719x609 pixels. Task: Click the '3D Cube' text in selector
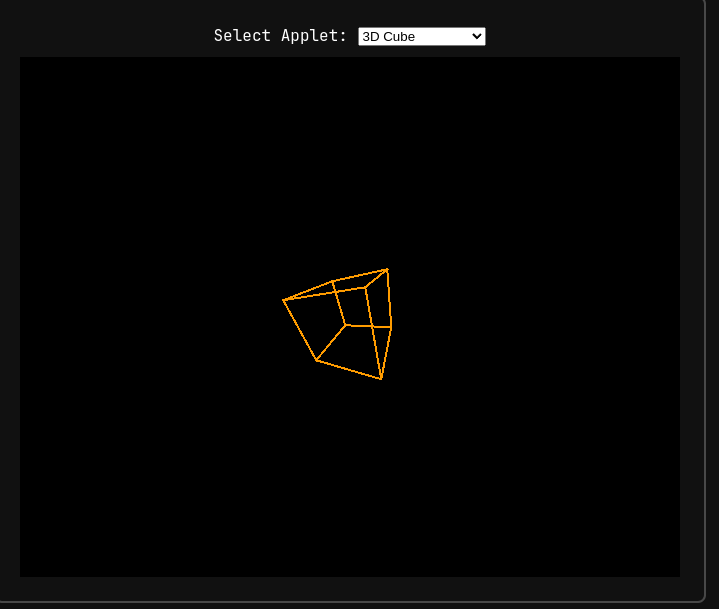click(x=389, y=37)
